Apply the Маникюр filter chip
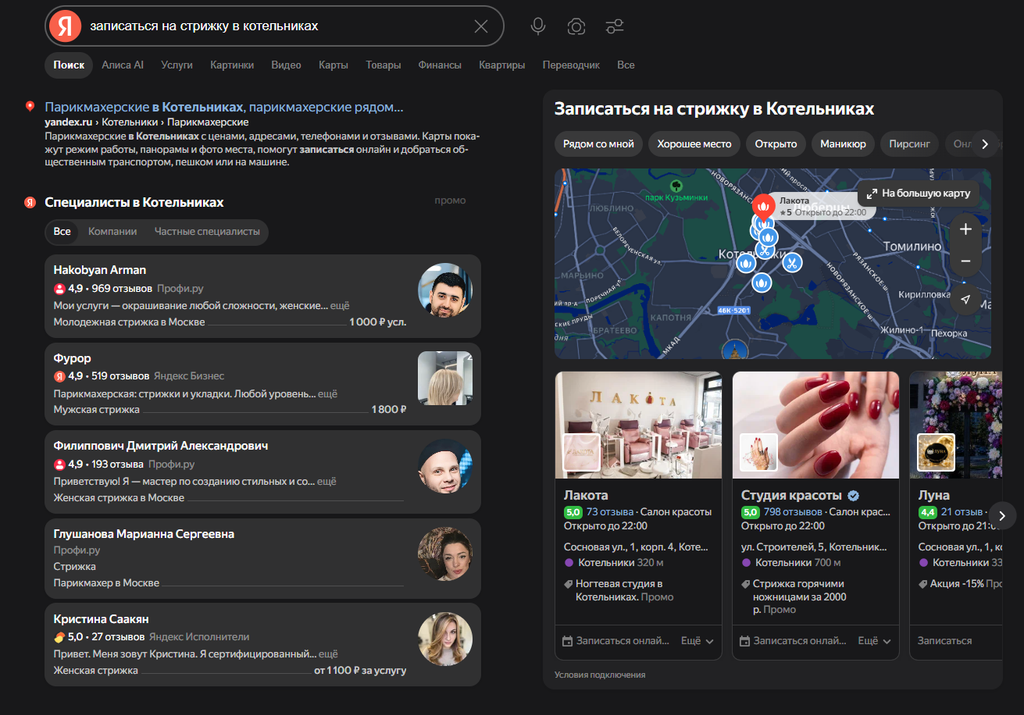The width and height of the screenshot is (1024, 715). 843,144
